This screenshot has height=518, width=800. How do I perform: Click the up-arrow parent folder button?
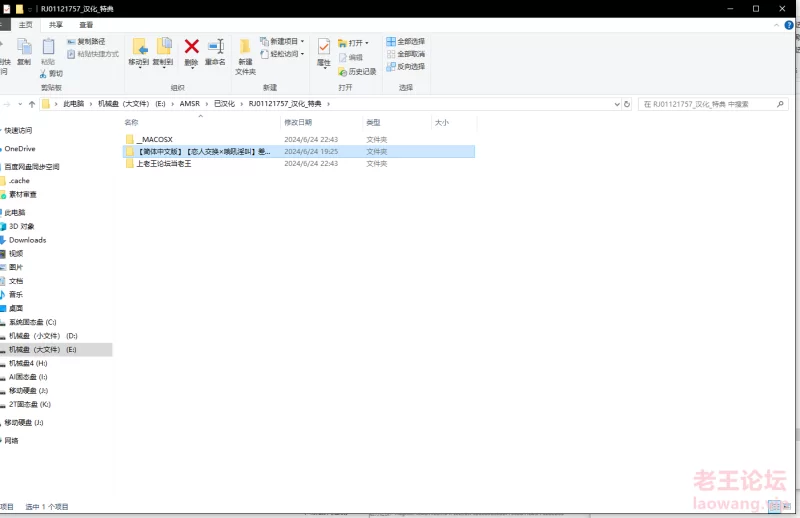click(x=32, y=103)
